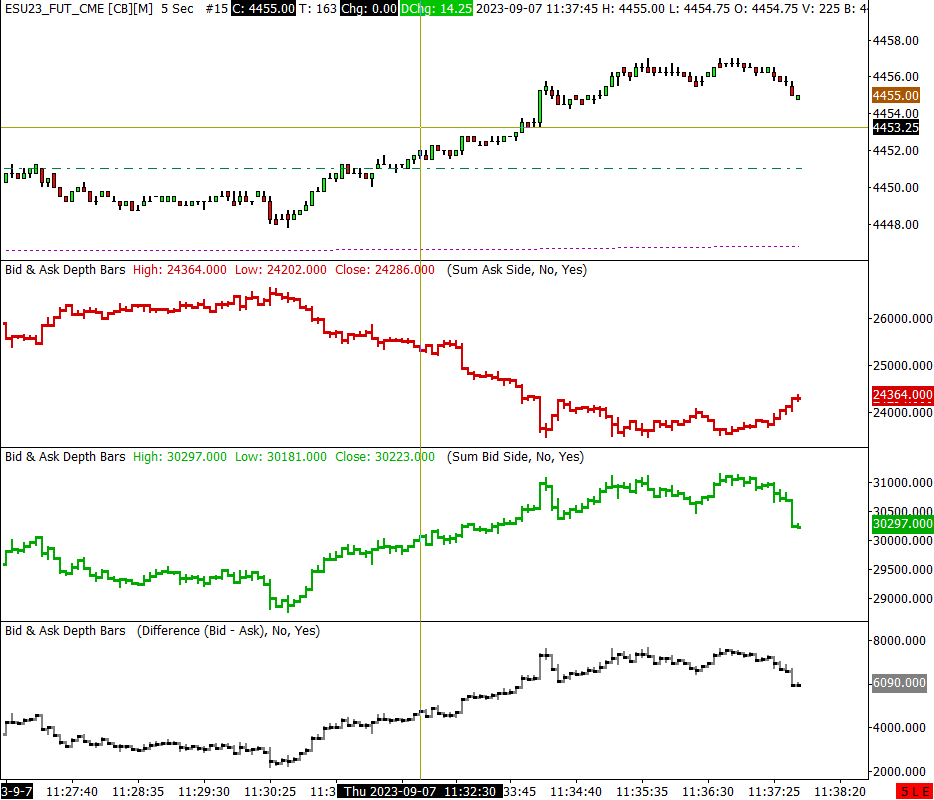
Task: Click the 4456.00 price scale label
Action: 895,76
